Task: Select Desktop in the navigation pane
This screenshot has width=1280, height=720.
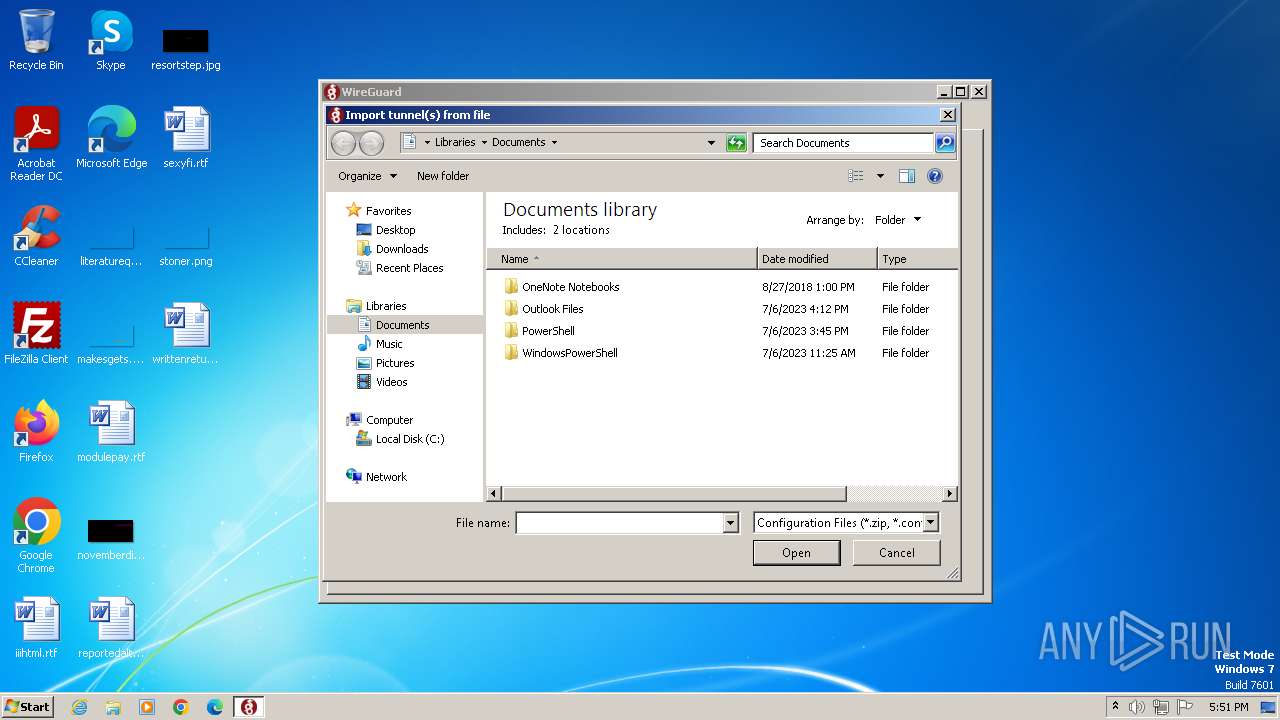Action: coord(395,230)
